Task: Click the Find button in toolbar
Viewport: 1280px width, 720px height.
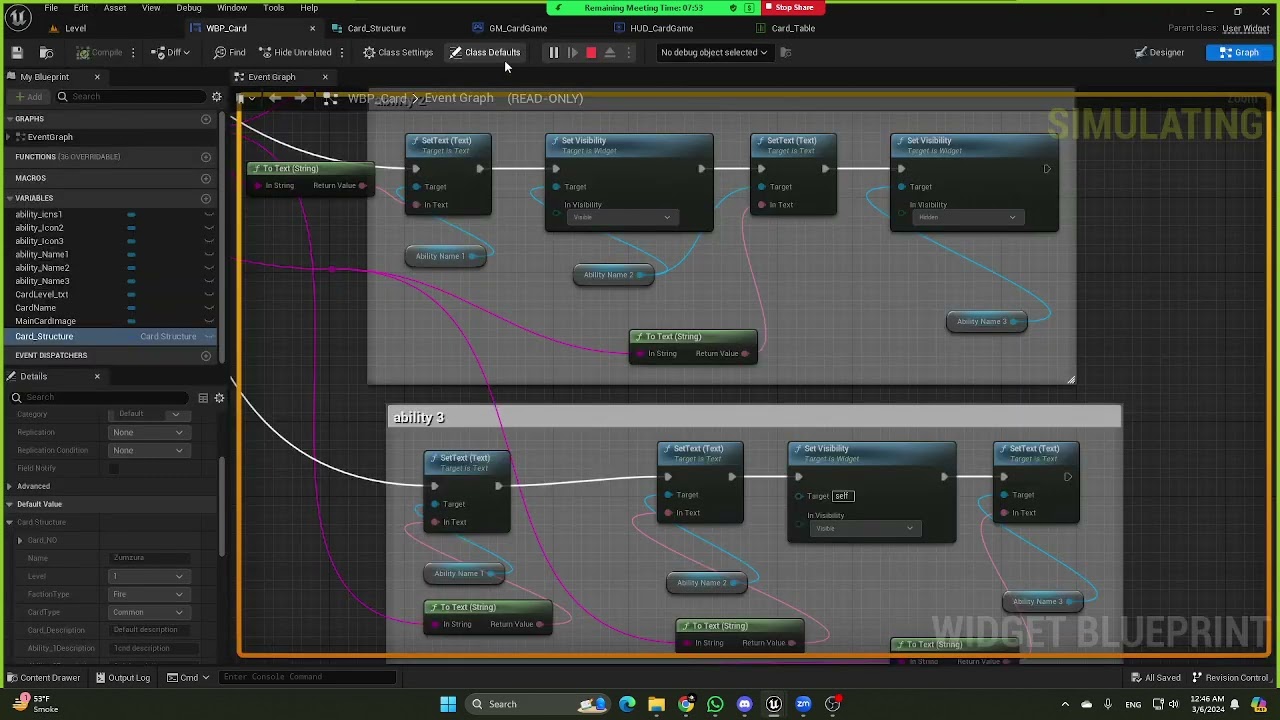Action: pyautogui.click(x=230, y=52)
